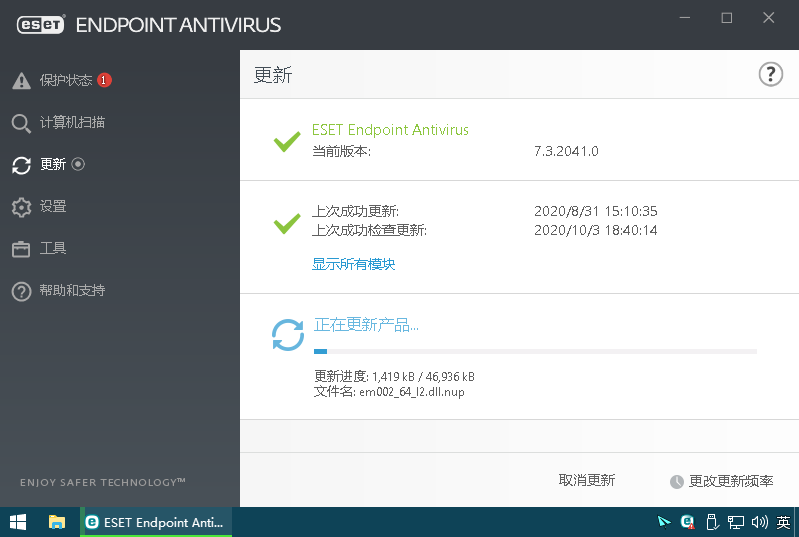The width and height of the screenshot is (799, 537).
Task: Click the 更新 page heading
Action: [x=273, y=75]
